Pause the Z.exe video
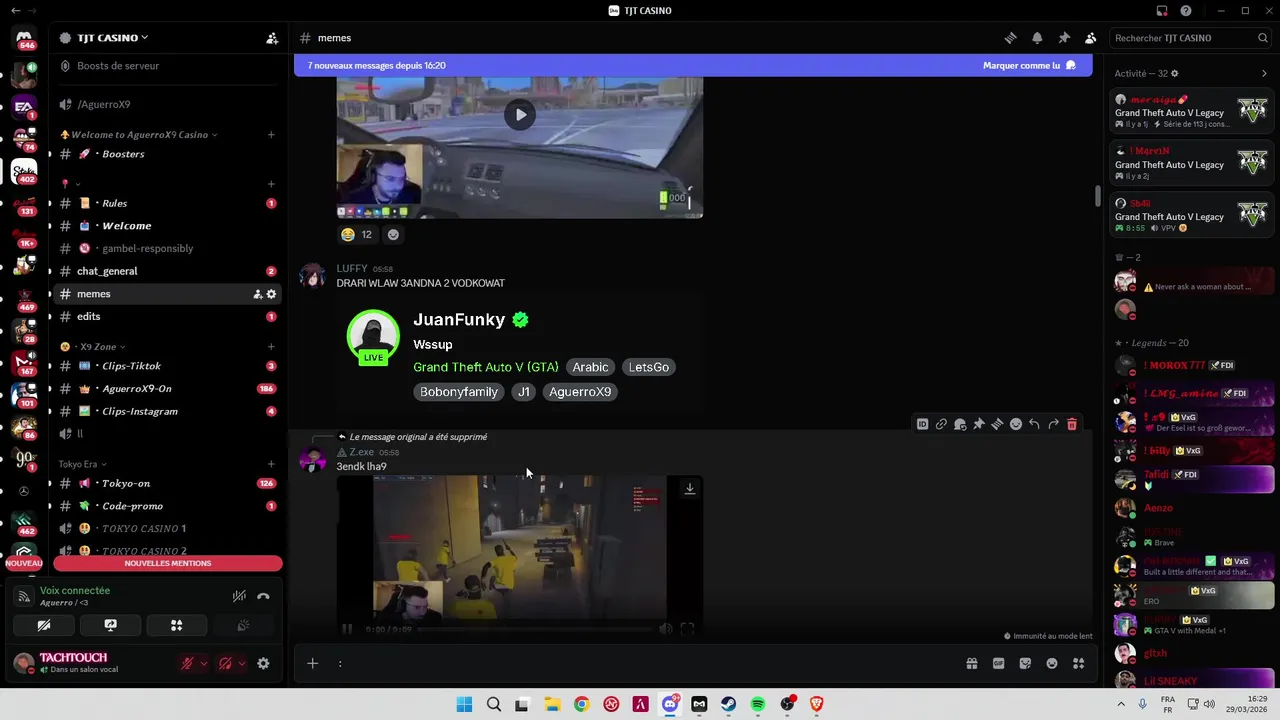This screenshot has width=1280, height=720. pos(347,629)
